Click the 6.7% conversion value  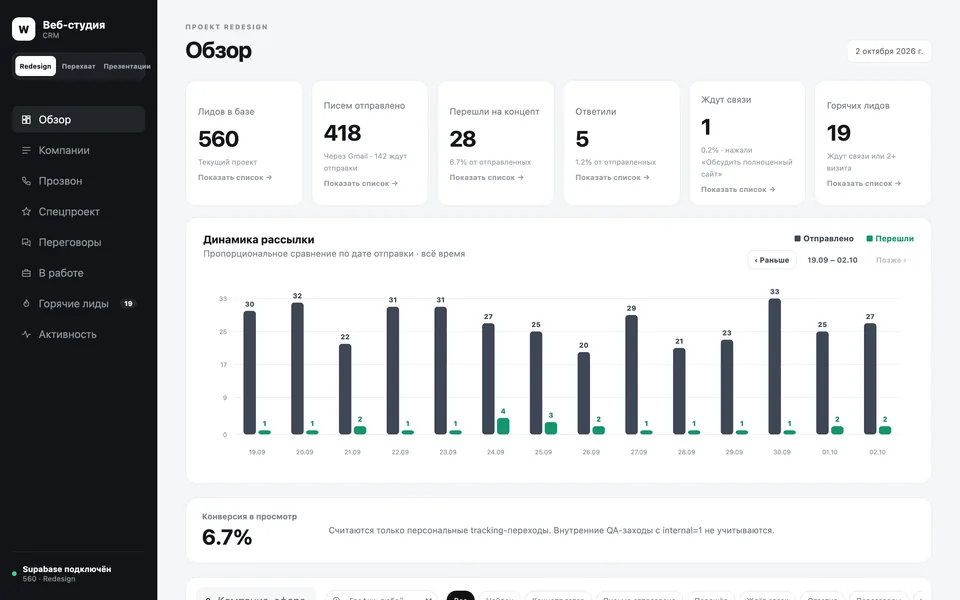click(227, 538)
